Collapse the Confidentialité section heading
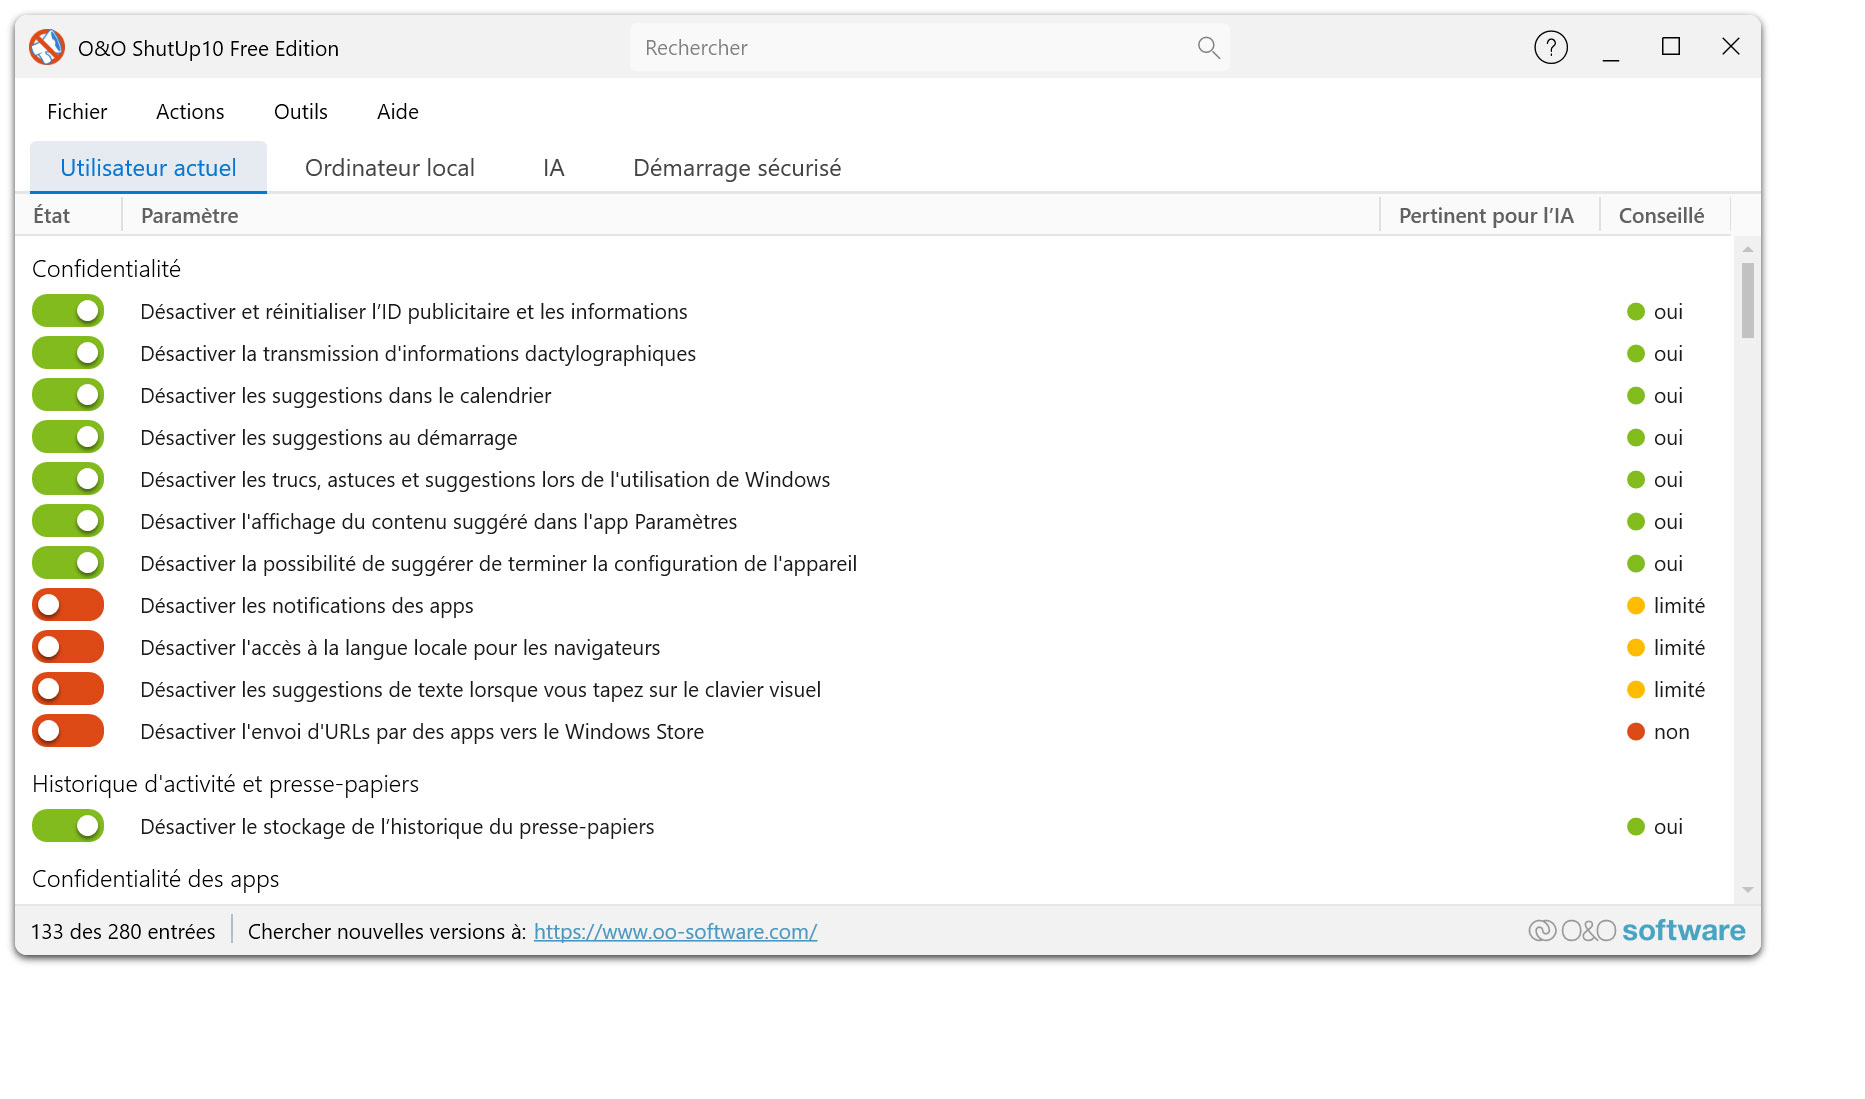The height and width of the screenshot is (1099, 1865). pos(106,269)
